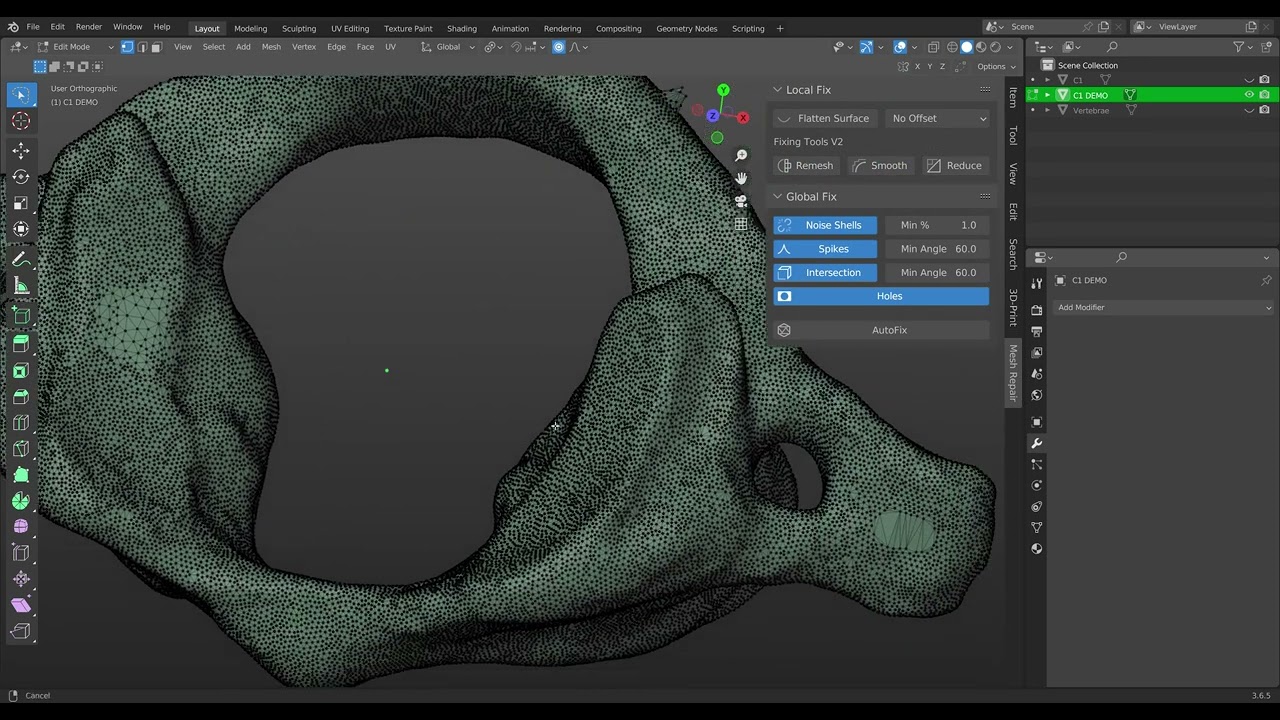The height and width of the screenshot is (720, 1280).
Task: Adjust Spikes Min Angle field
Action: [x=937, y=249]
